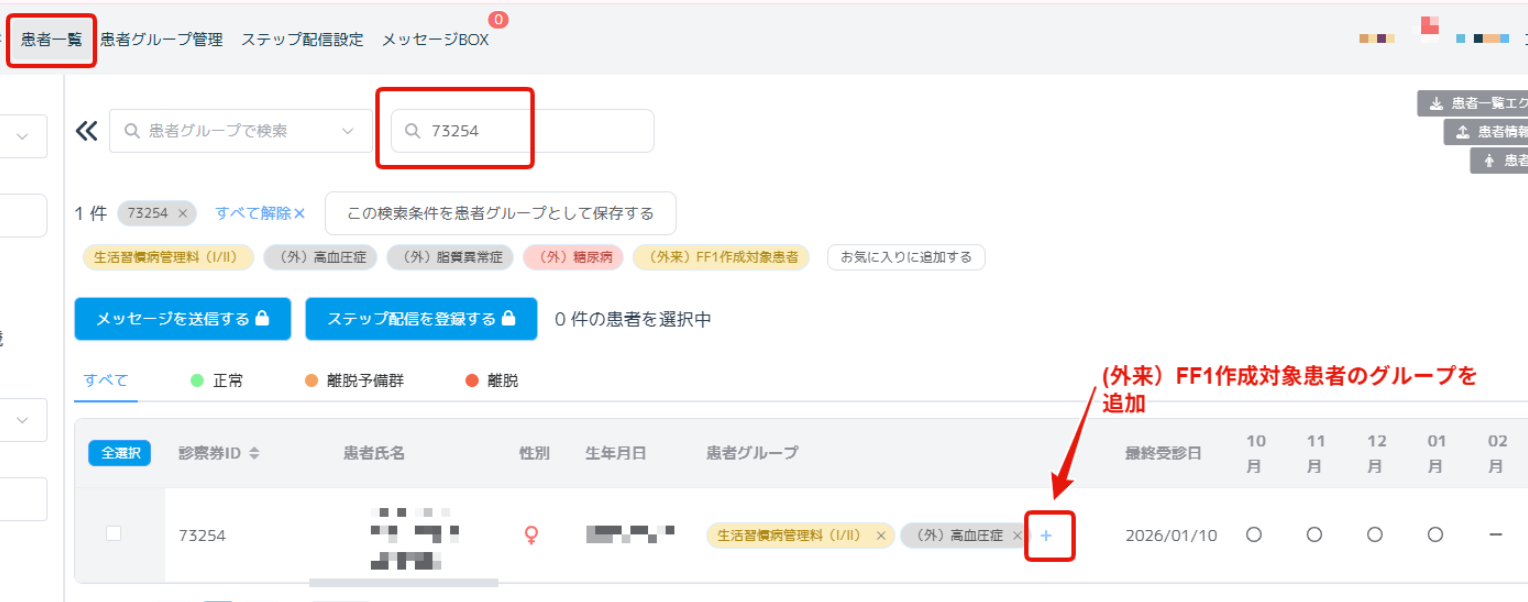Filter by 離脱予備群 status tab
This screenshot has height=602, width=1528.
(x=355, y=381)
